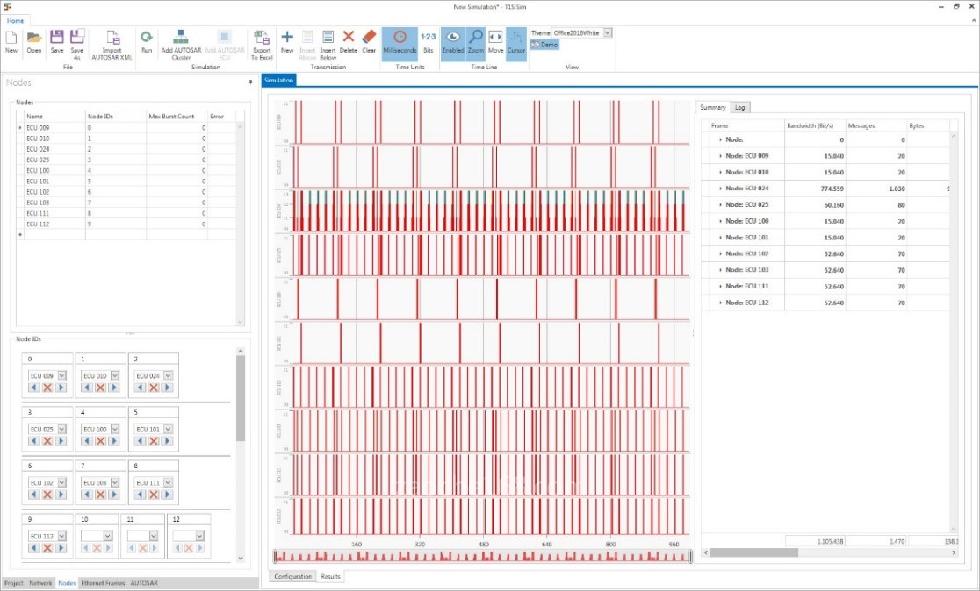Image resolution: width=980 pixels, height=591 pixels.
Task: Click the Export To Excel icon
Action: [x=262, y=40]
